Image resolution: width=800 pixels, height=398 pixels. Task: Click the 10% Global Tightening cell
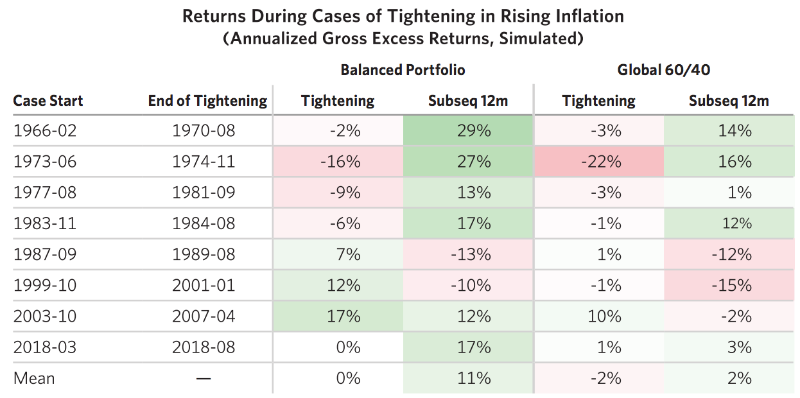click(599, 316)
